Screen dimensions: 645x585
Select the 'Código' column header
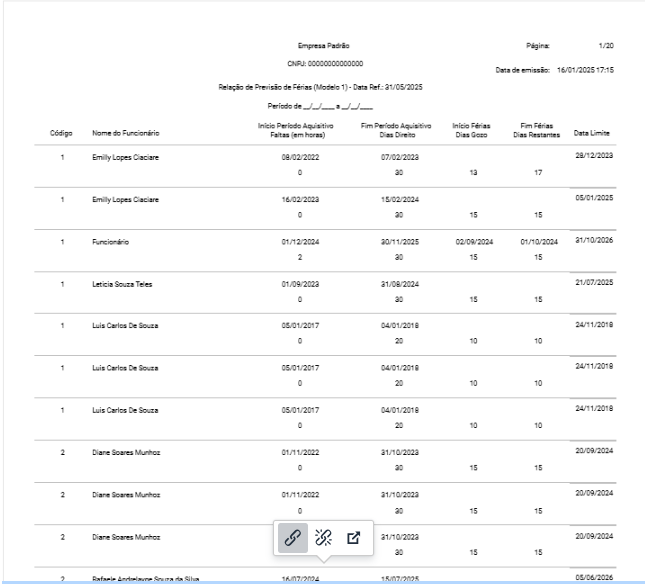61,133
